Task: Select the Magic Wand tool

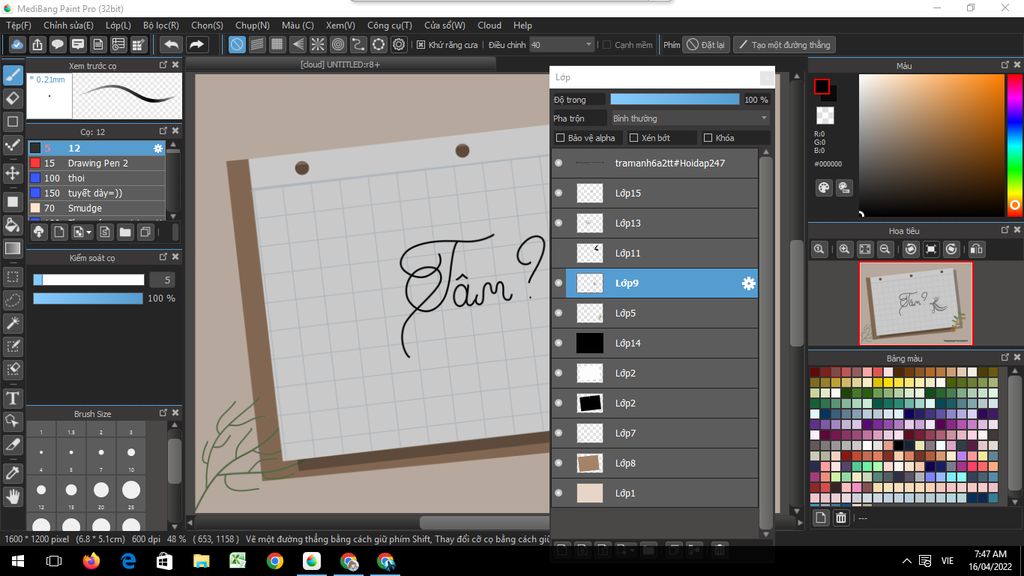Action: coord(13,323)
